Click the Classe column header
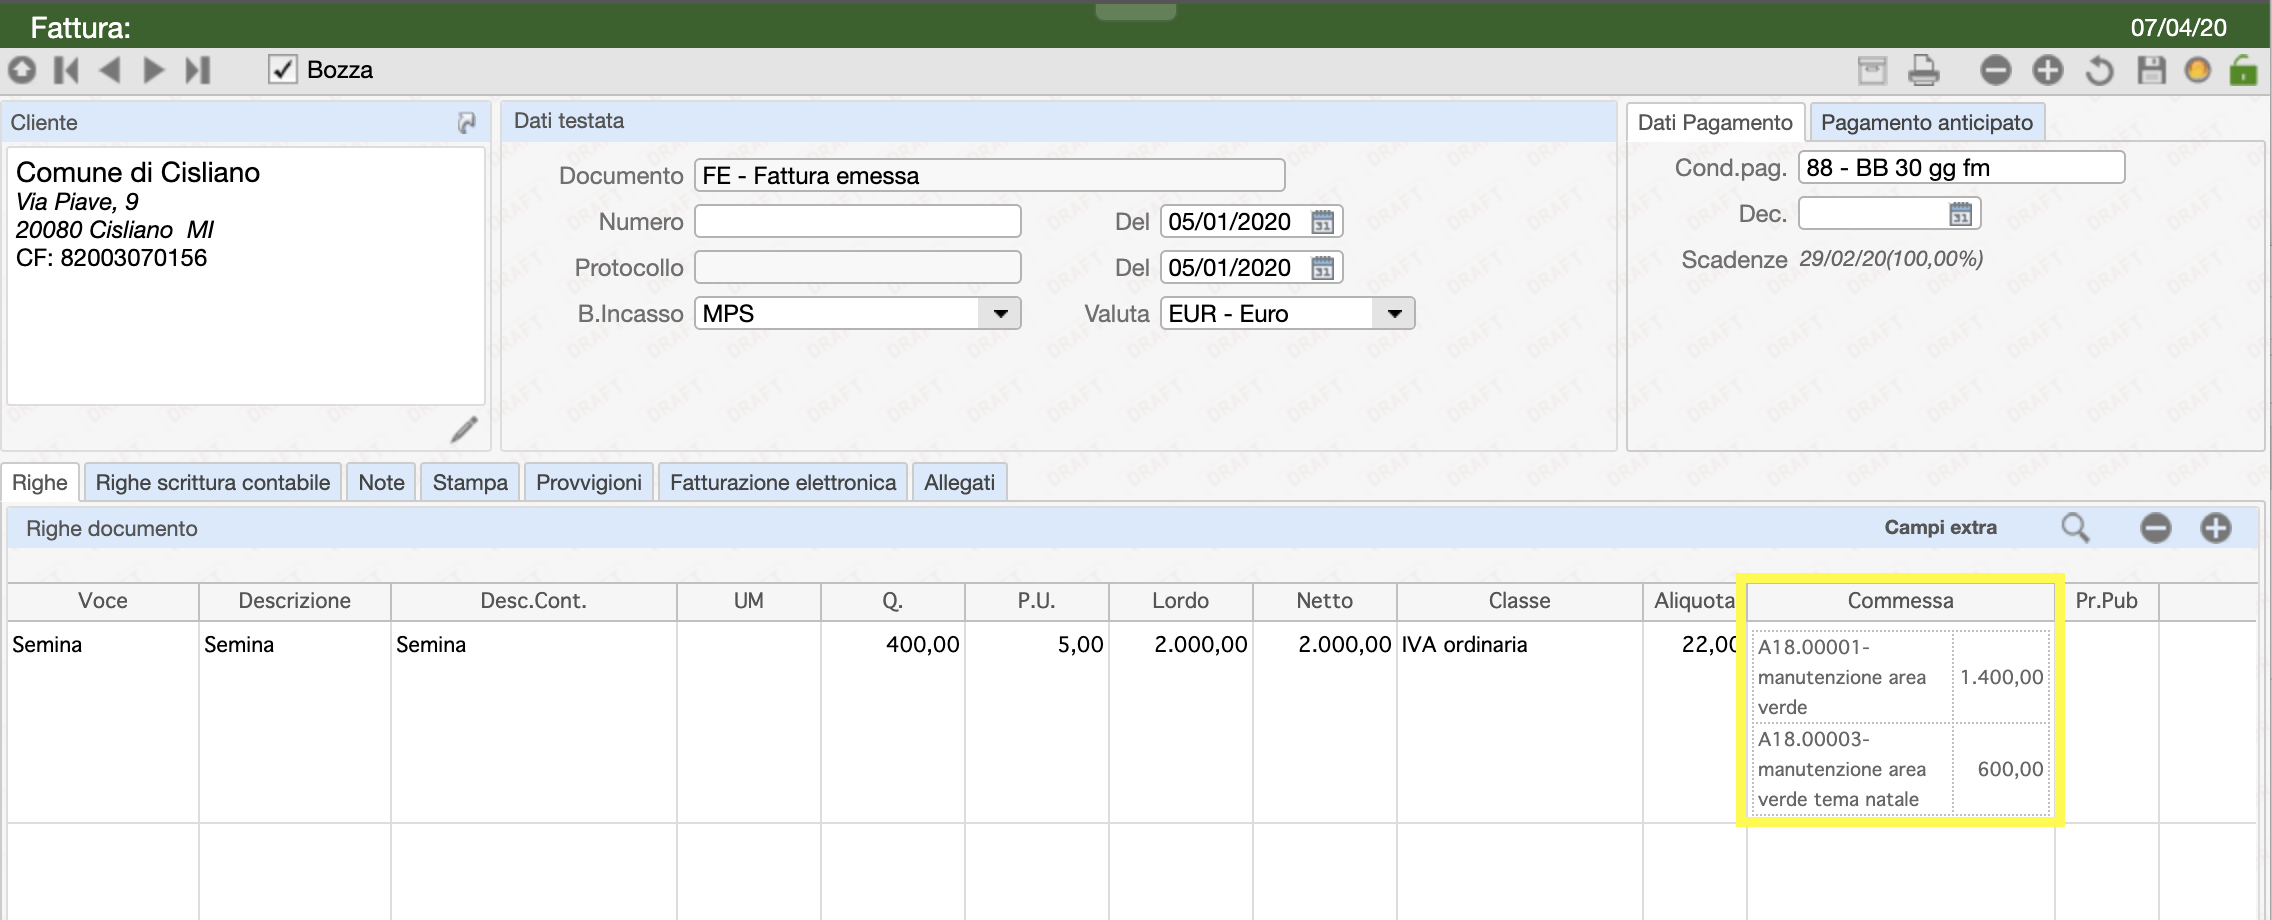2272x920 pixels. click(x=1519, y=600)
